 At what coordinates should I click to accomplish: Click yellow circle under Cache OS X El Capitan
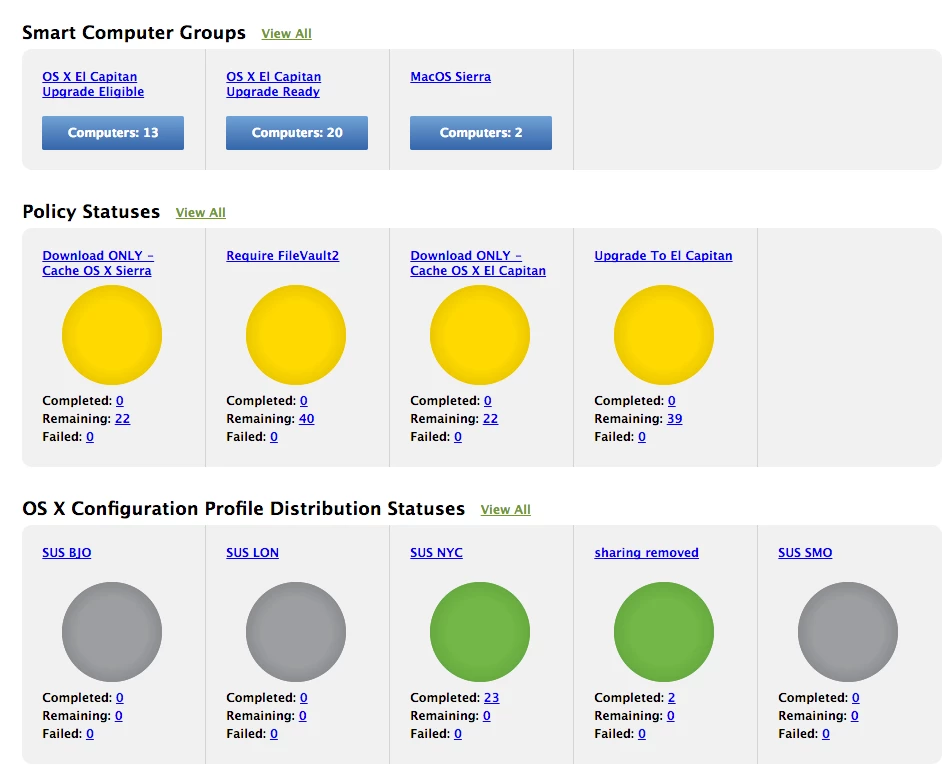(480, 335)
